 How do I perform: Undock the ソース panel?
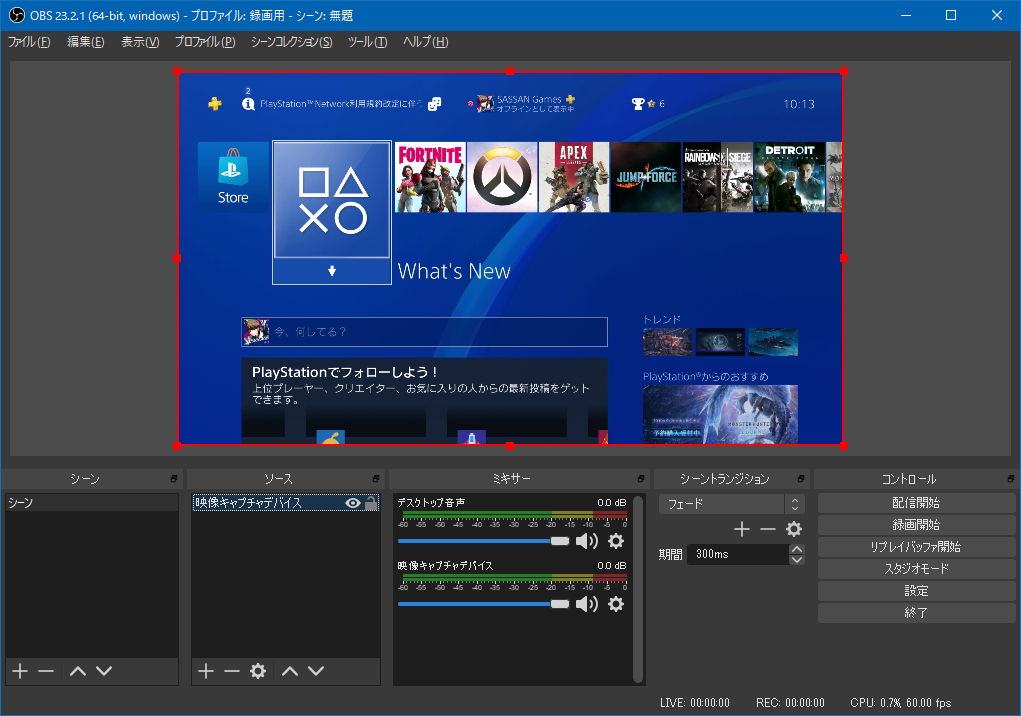pos(376,479)
